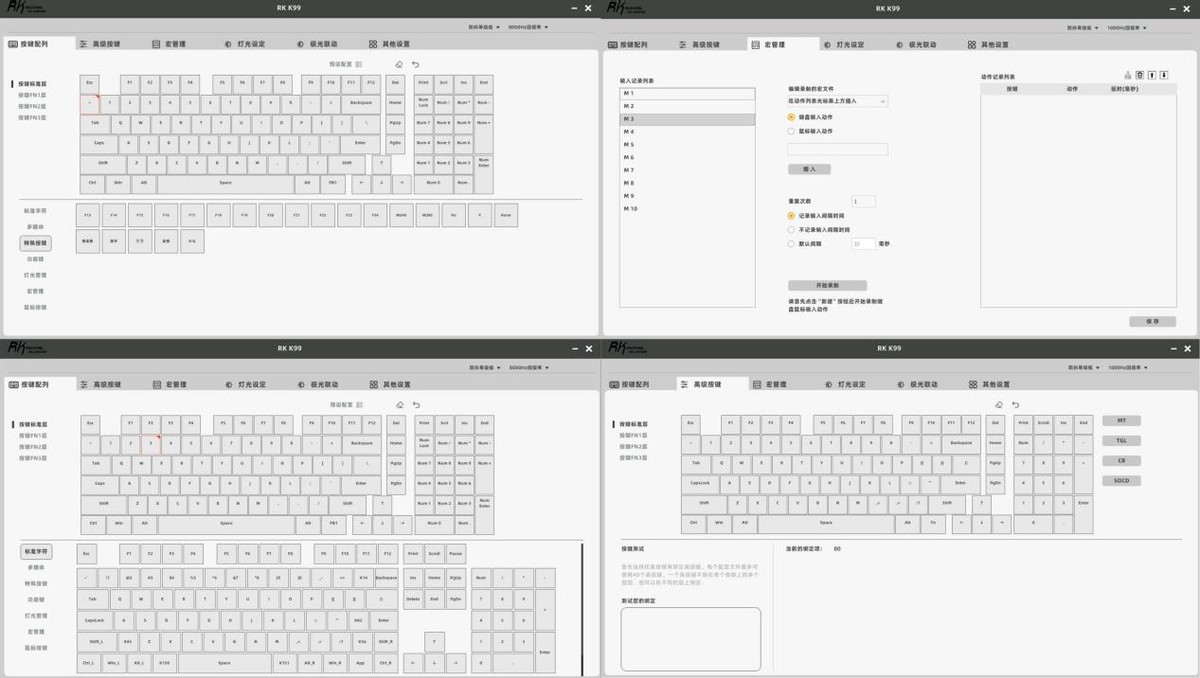1200x678 pixels.
Task: Click the eraser icon in advanced keys window
Action: 999,404
